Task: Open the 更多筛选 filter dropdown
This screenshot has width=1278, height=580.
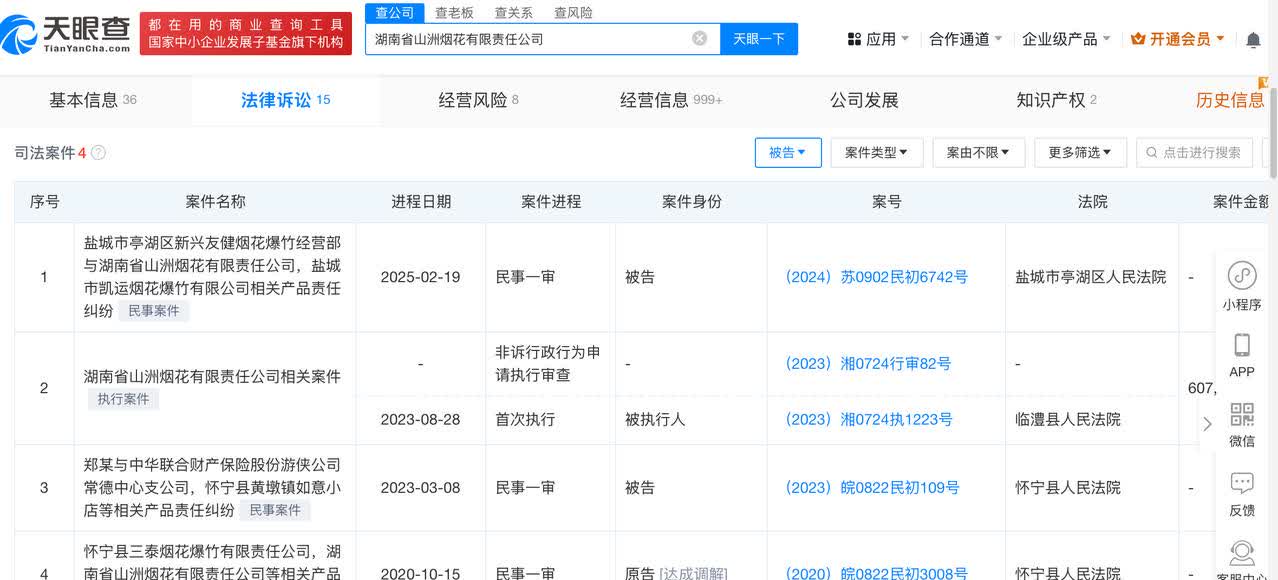Action: pos(1080,153)
